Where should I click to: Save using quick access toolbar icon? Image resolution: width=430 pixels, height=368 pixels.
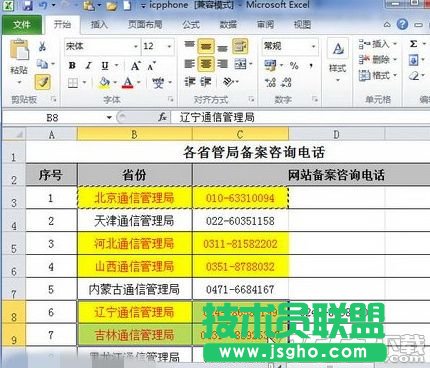[x=28, y=5]
